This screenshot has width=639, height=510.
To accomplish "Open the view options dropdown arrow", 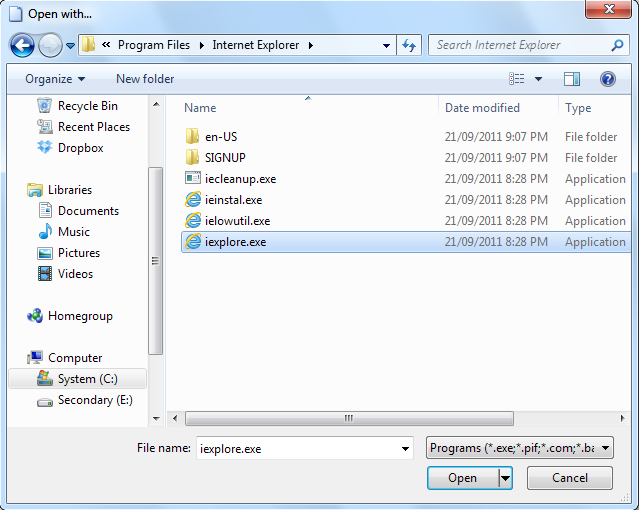I will click(538, 79).
